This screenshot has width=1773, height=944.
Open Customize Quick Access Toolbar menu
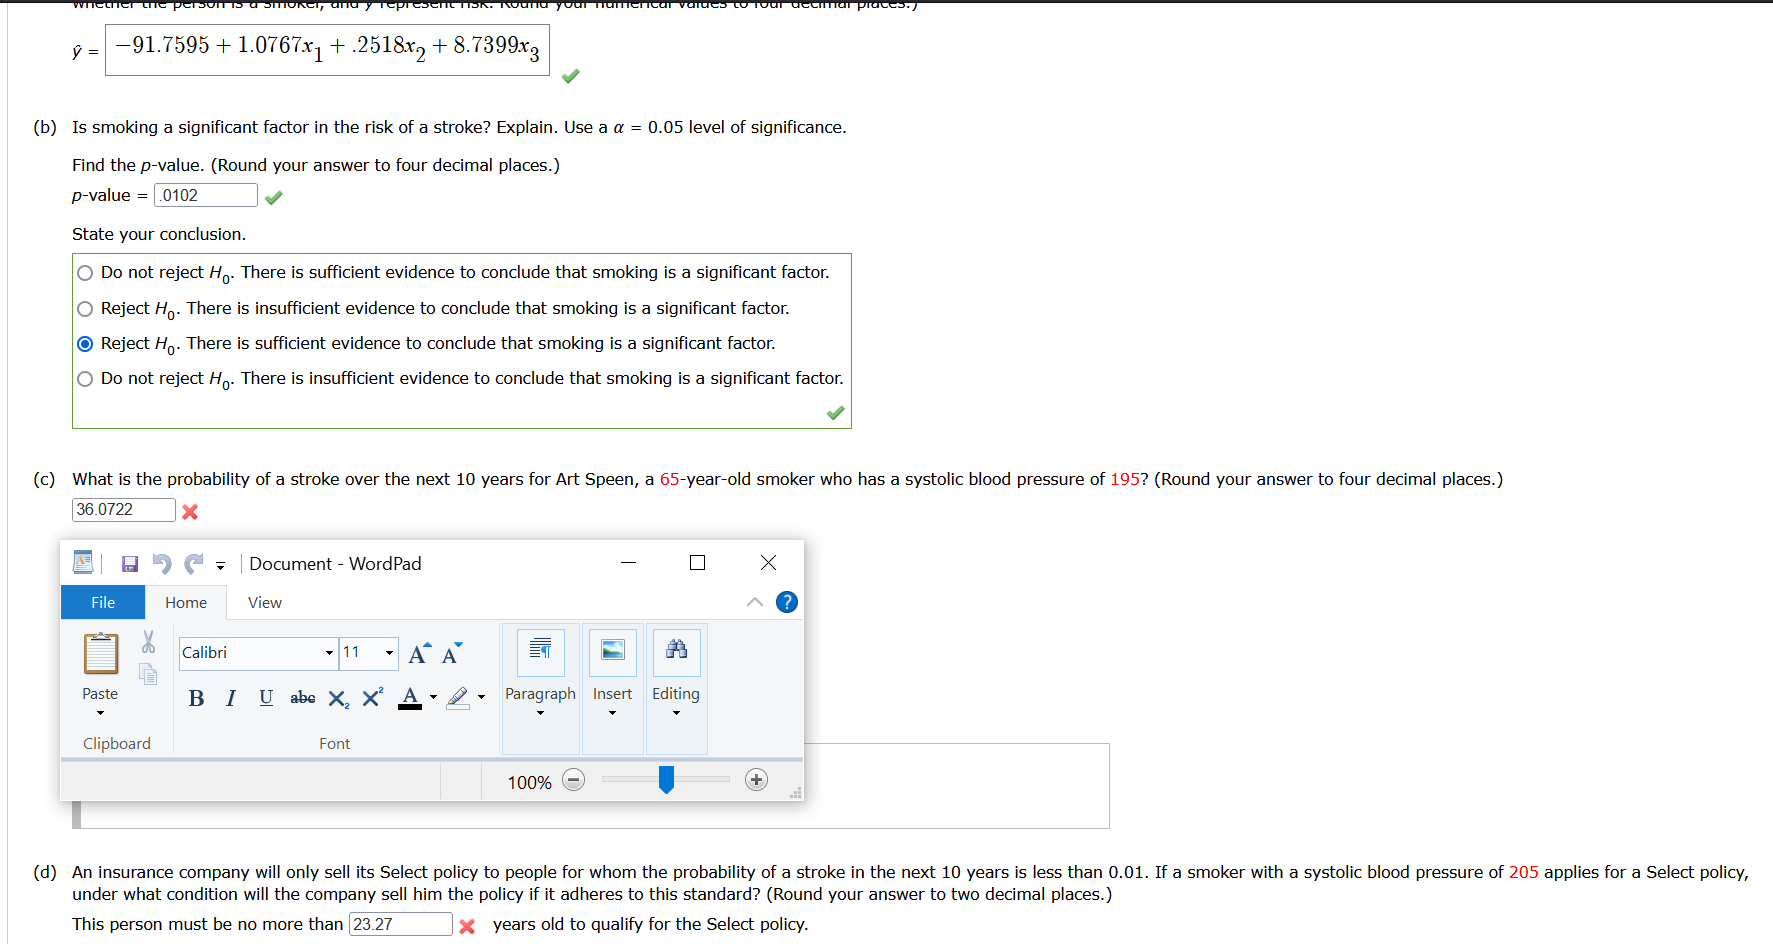220,565
